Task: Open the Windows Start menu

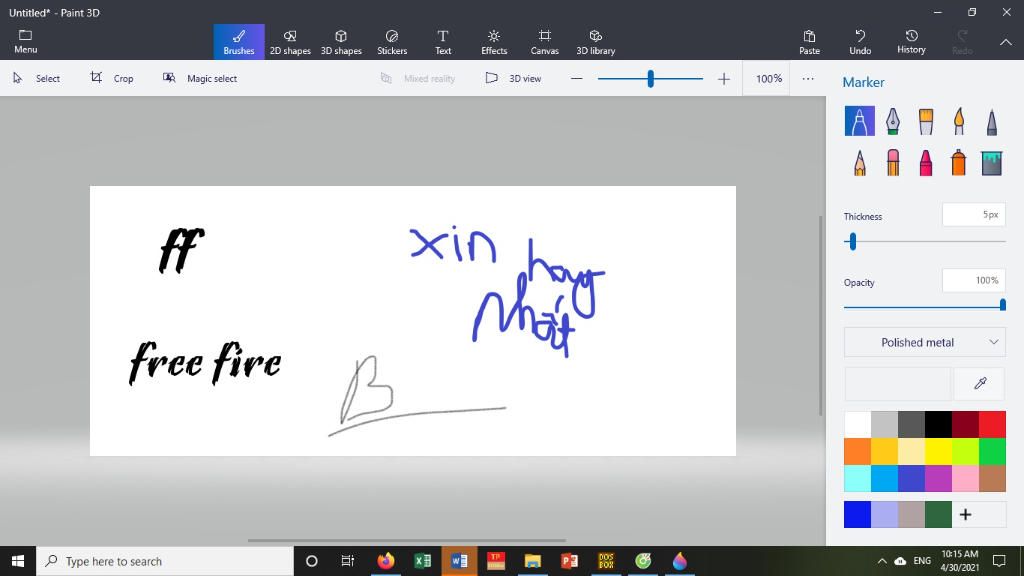Action: click(x=18, y=561)
